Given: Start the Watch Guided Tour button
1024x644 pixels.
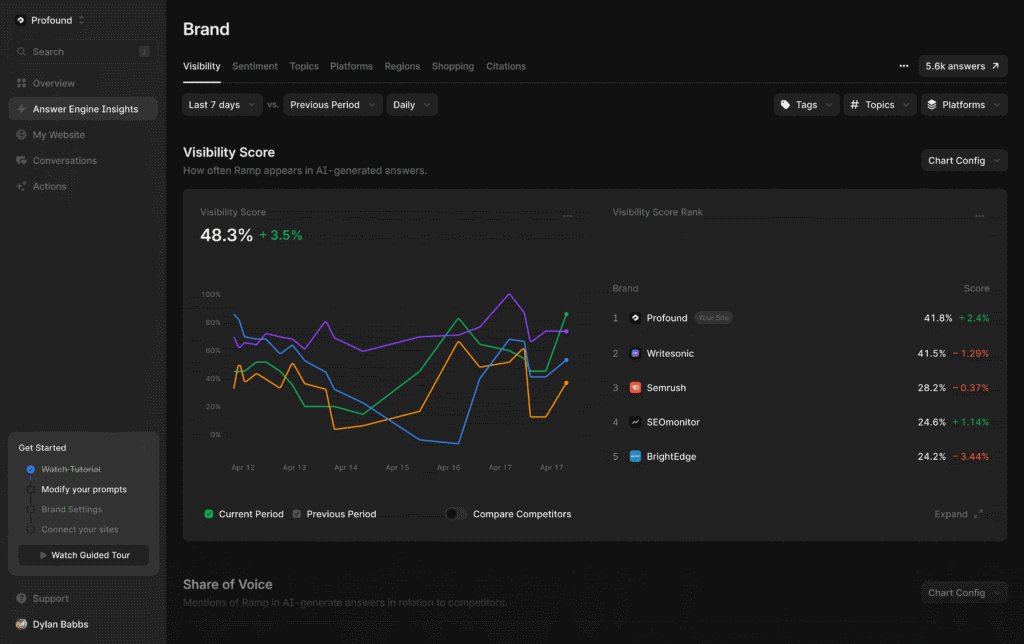Looking at the screenshot, I should [83, 555].
